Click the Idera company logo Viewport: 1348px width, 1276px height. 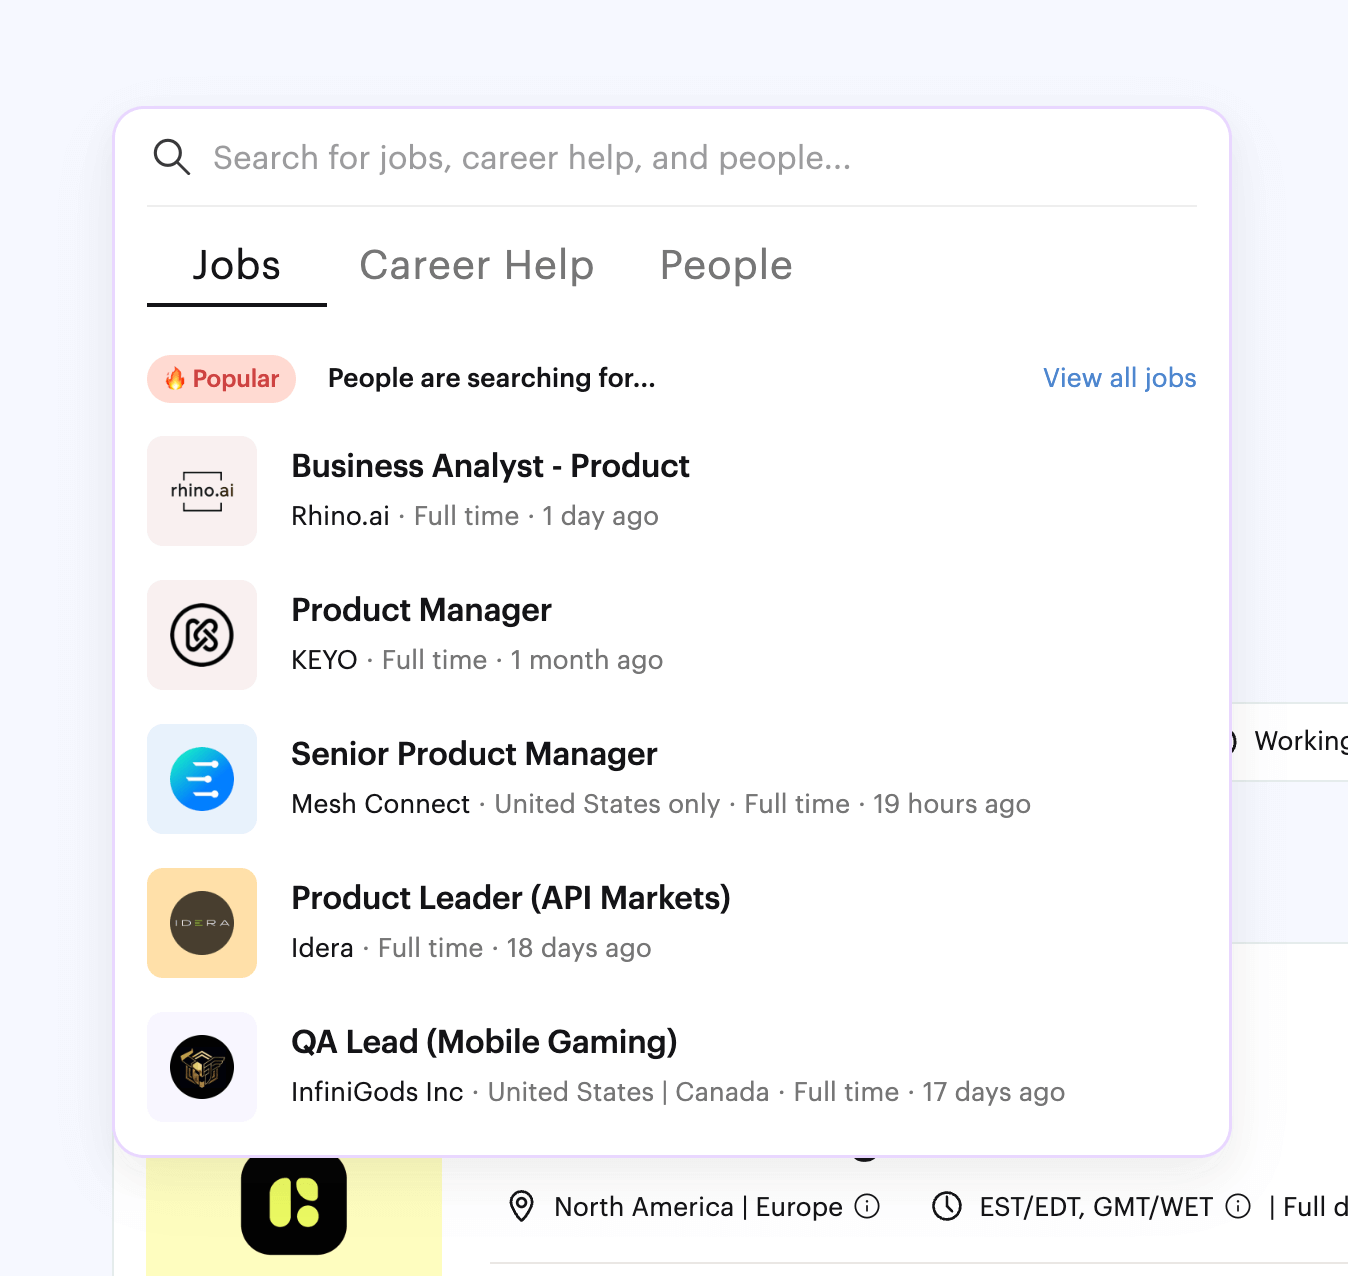pyautogui.click(x=202, y=923)
